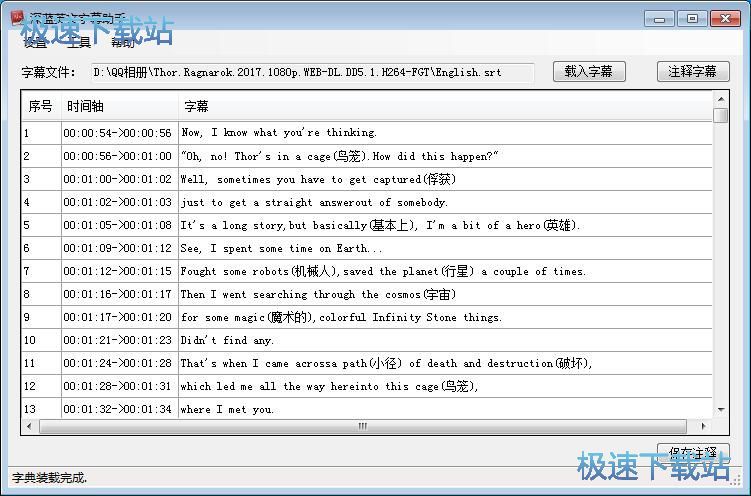Focus the subtitle file path field
Image resolution: width=751 pixels, height=496 pixels.
[313, 72]
